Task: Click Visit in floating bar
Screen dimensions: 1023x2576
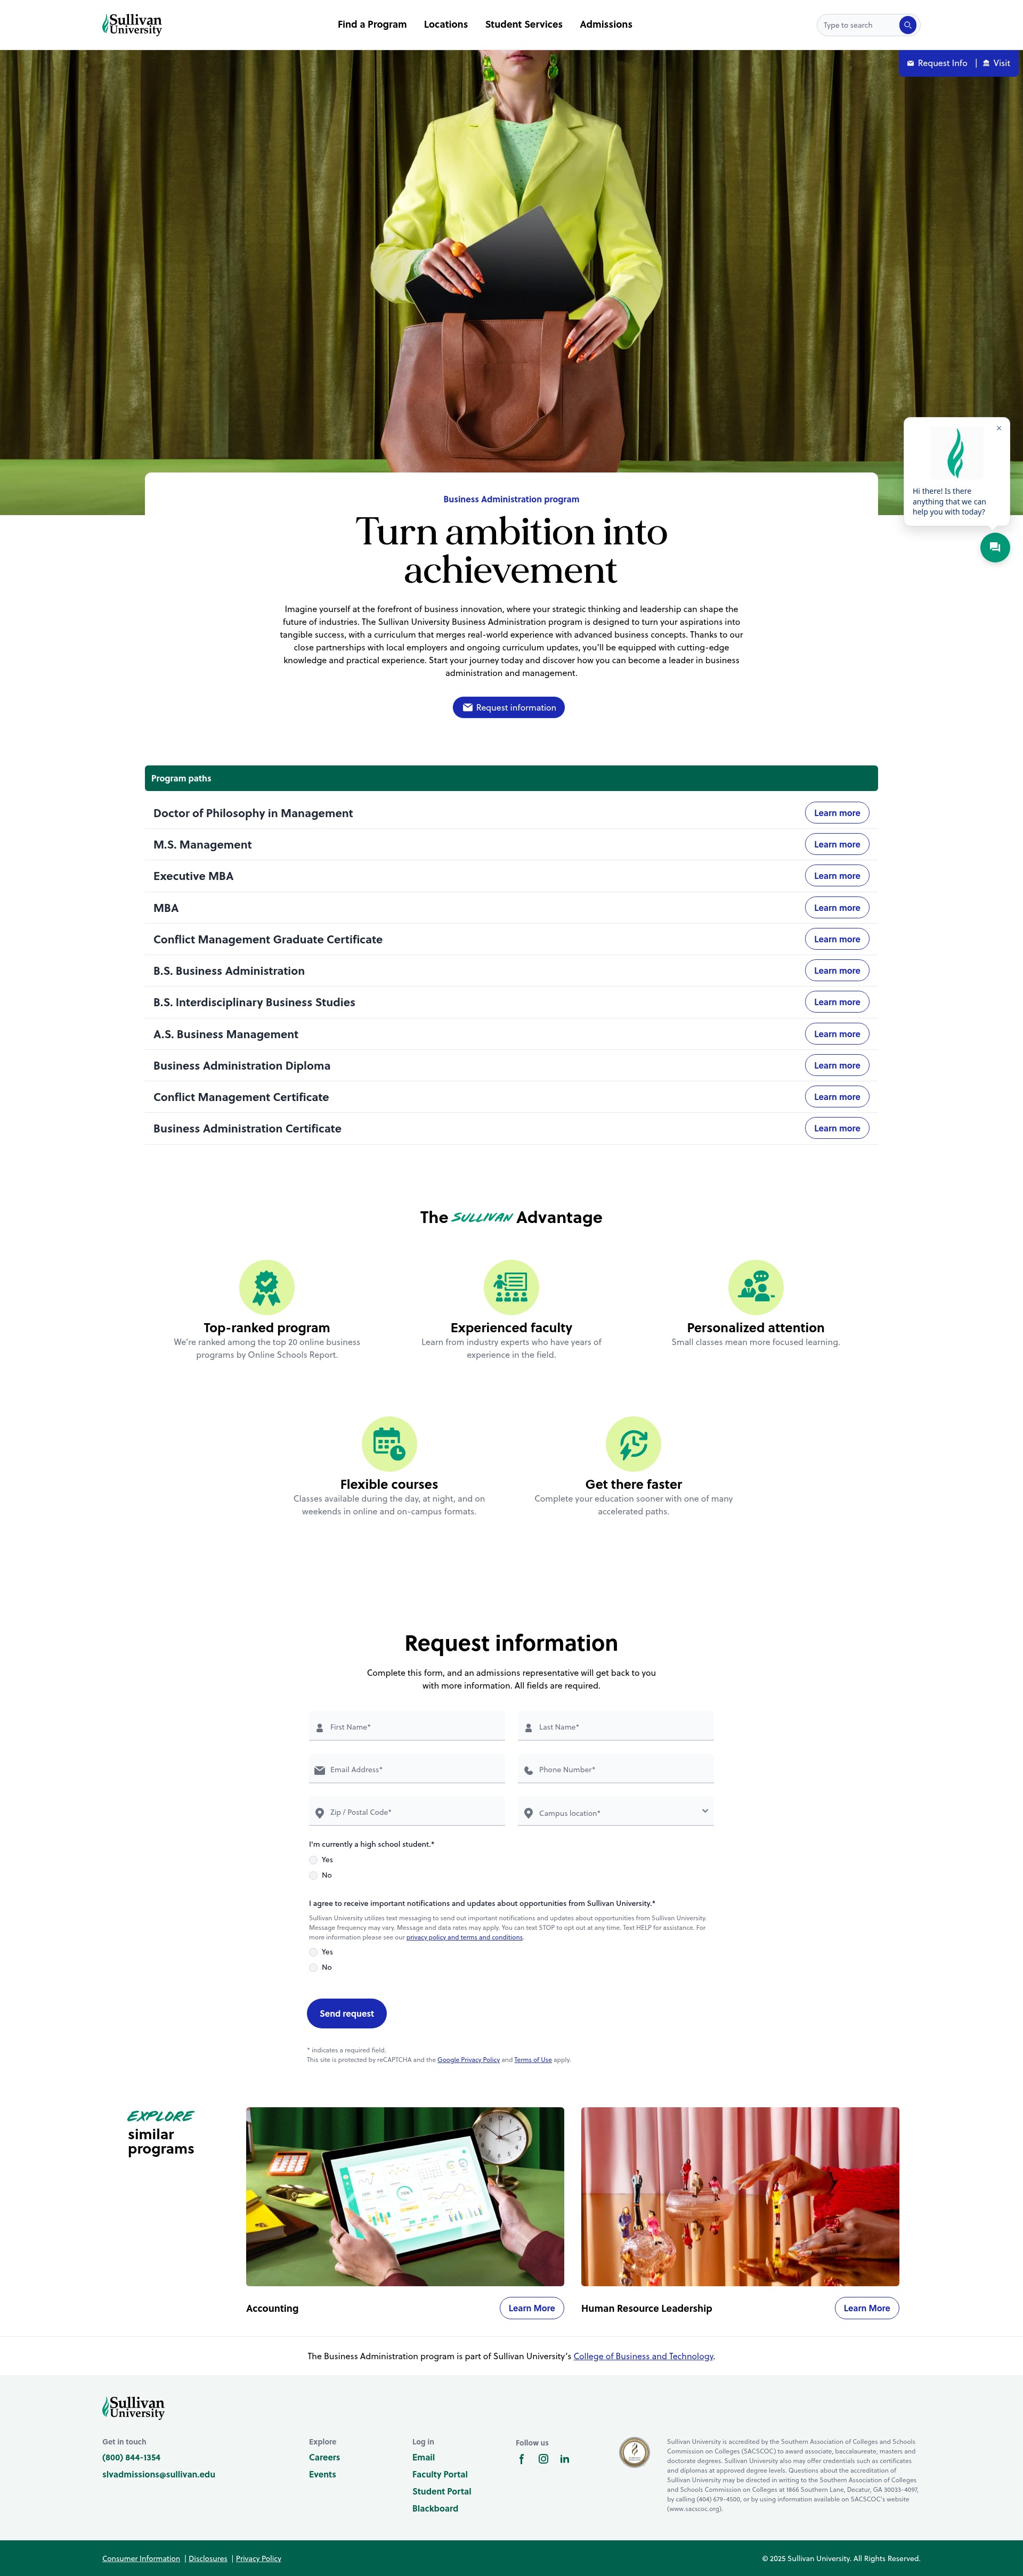Action: (996, 63)
